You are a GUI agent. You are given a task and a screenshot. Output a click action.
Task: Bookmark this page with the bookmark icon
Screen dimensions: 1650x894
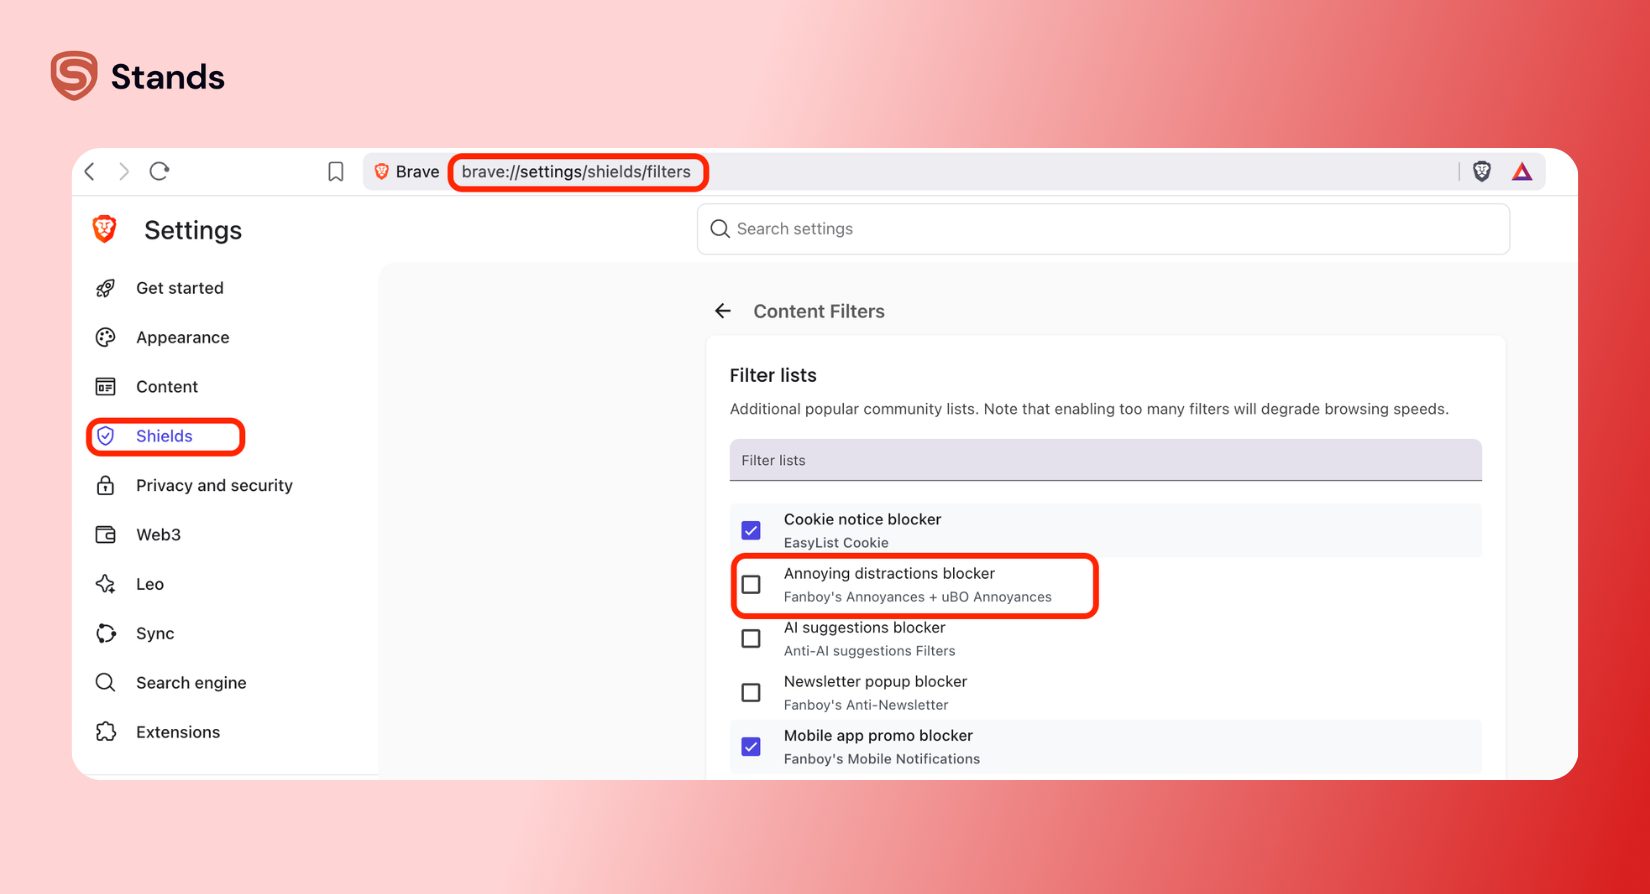336,172
